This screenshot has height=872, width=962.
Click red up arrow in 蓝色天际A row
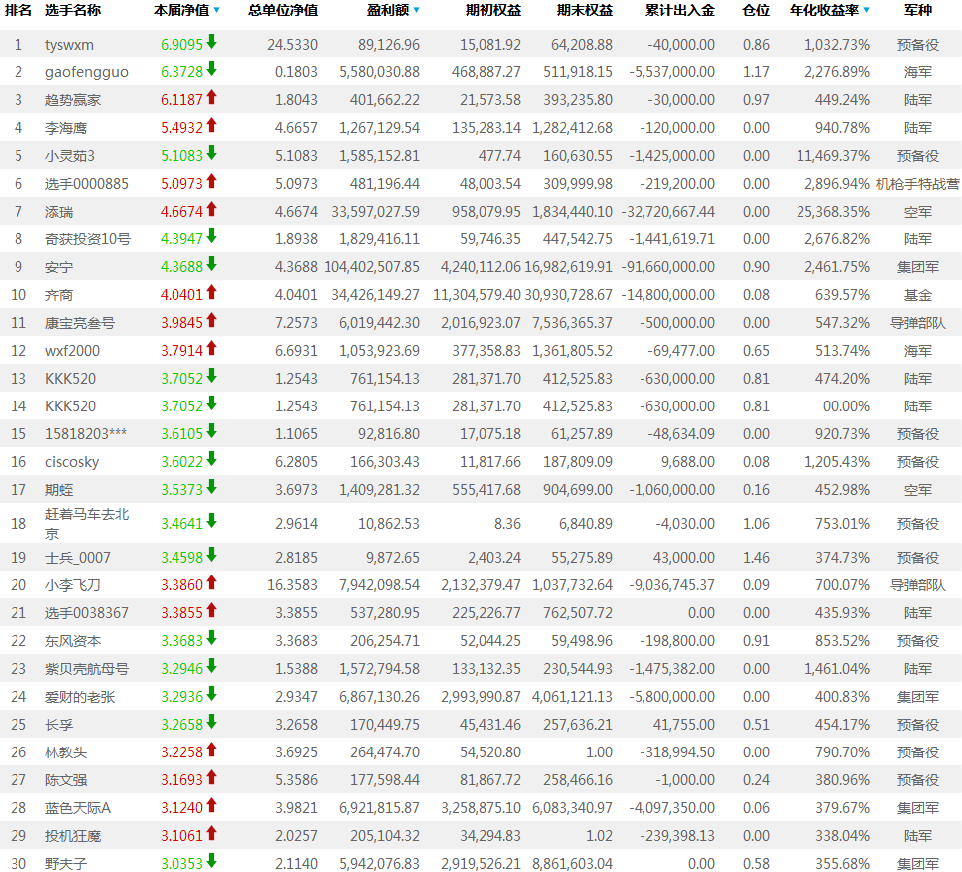212,805
